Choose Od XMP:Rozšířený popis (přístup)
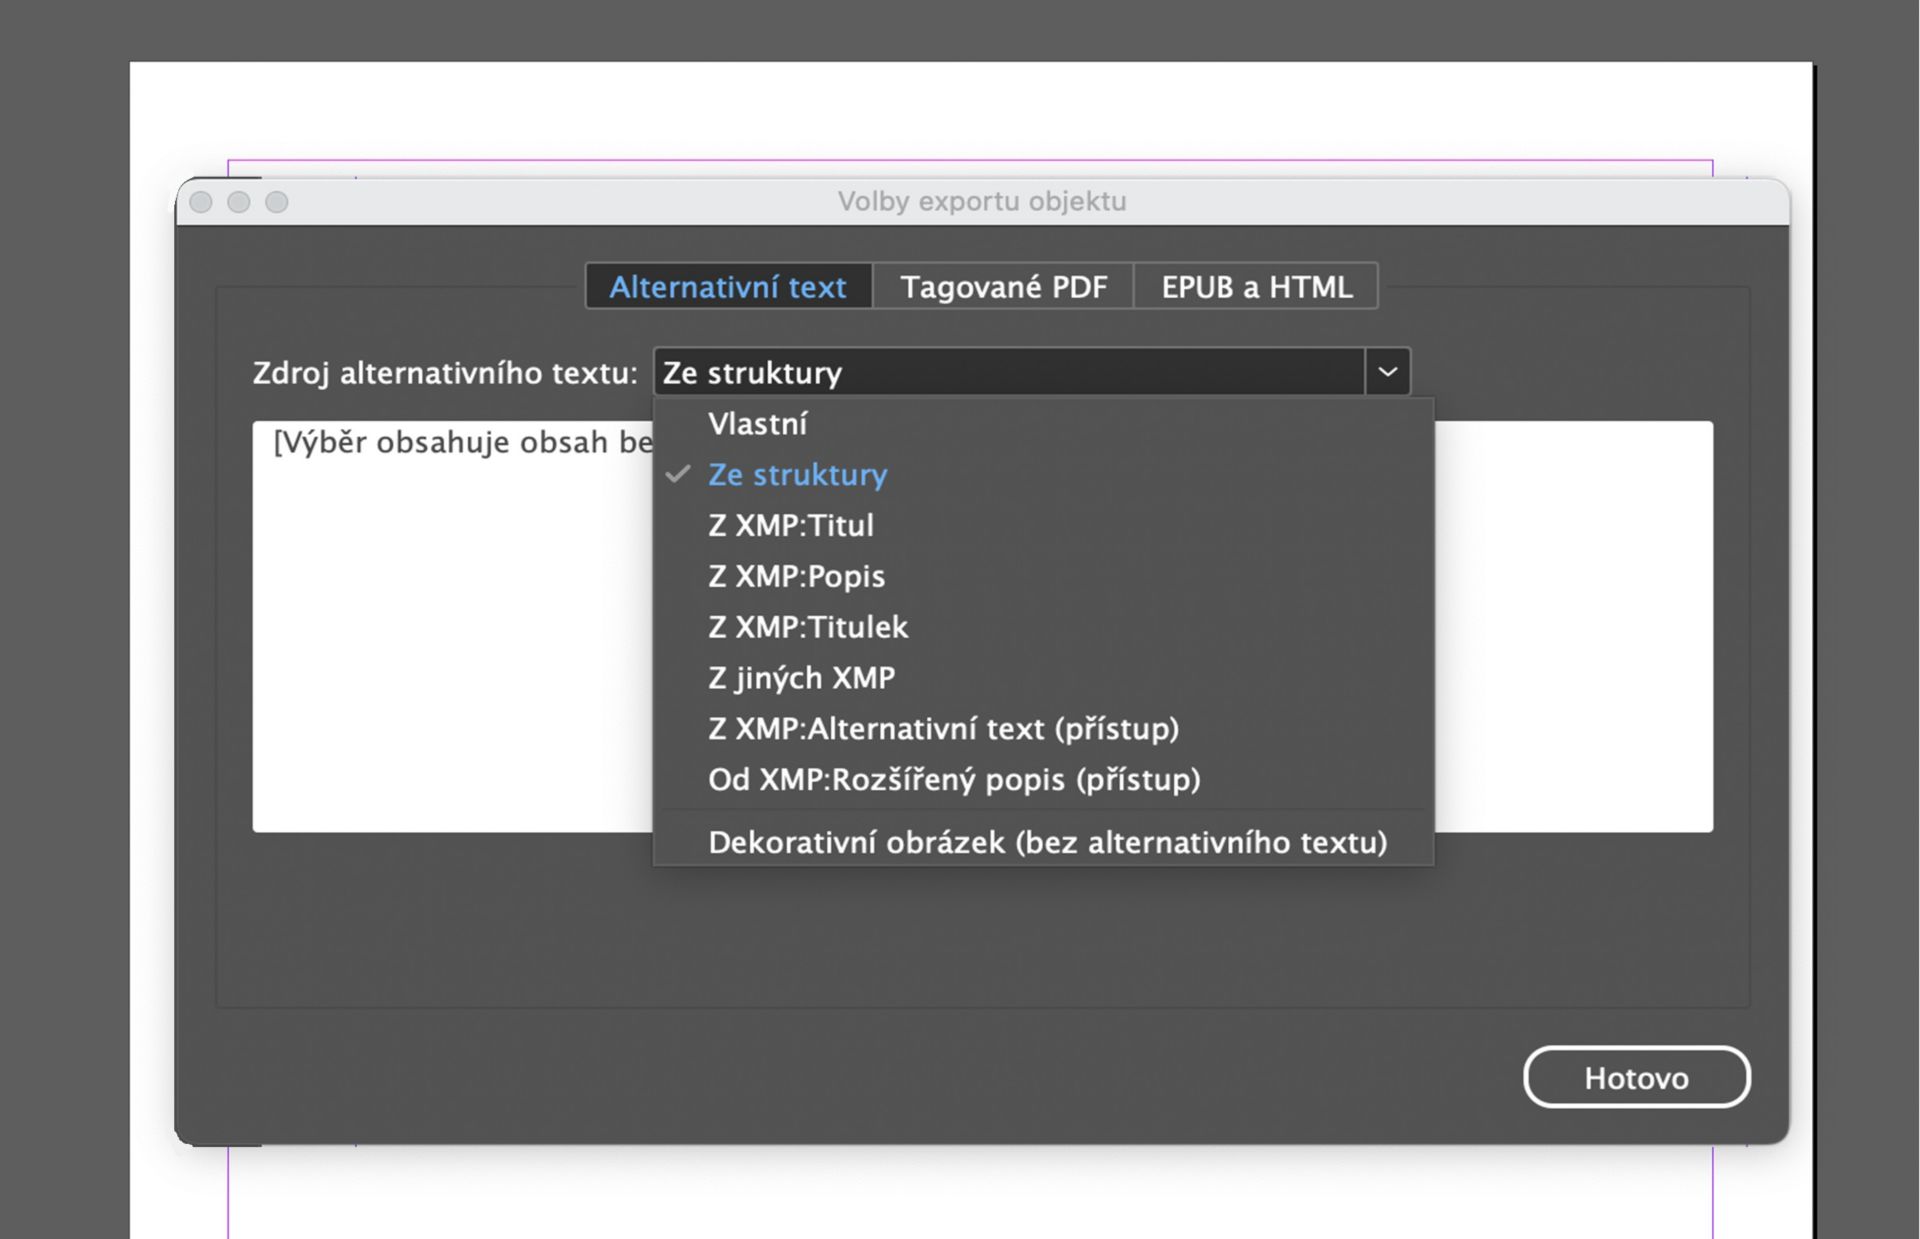Image resolution: width=1920 pixels, height=1239 pixels. [x=953, y=779]
